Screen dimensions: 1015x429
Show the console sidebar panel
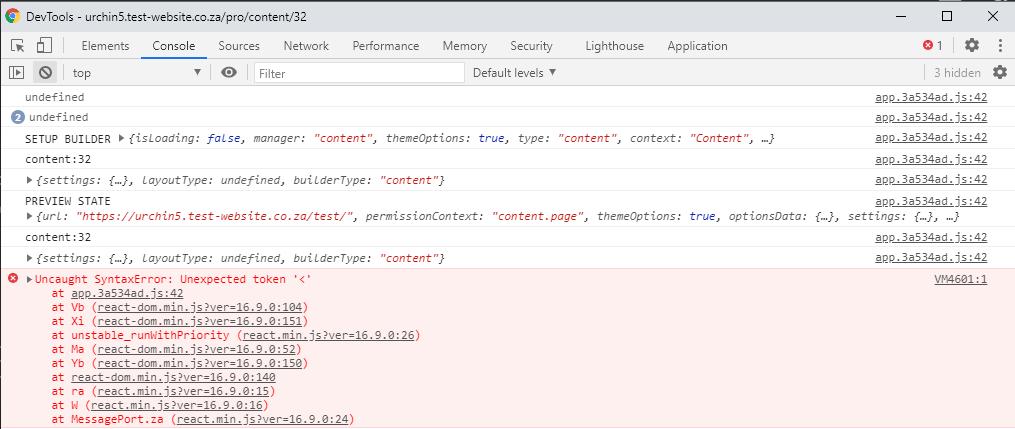click(x=17, y=73)
